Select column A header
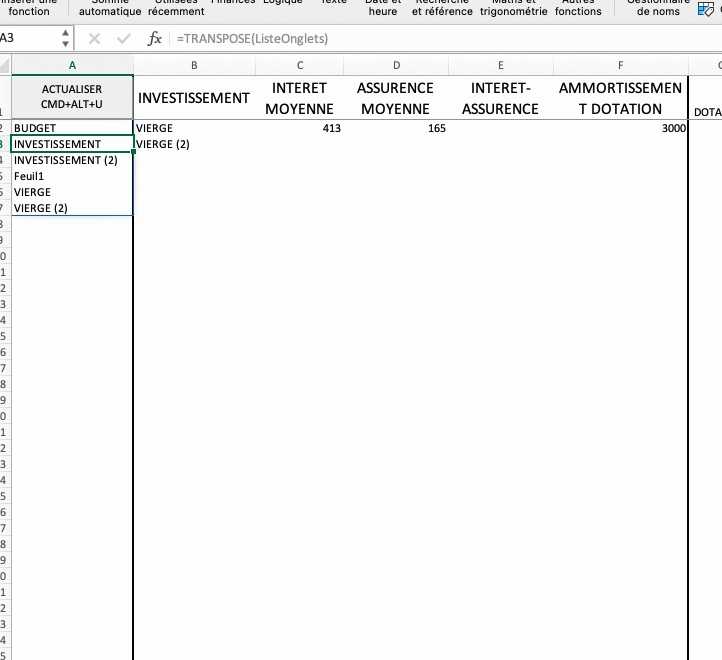Image resolution: width=722 pixels, height=660 pixels. [x=72, y=65]
